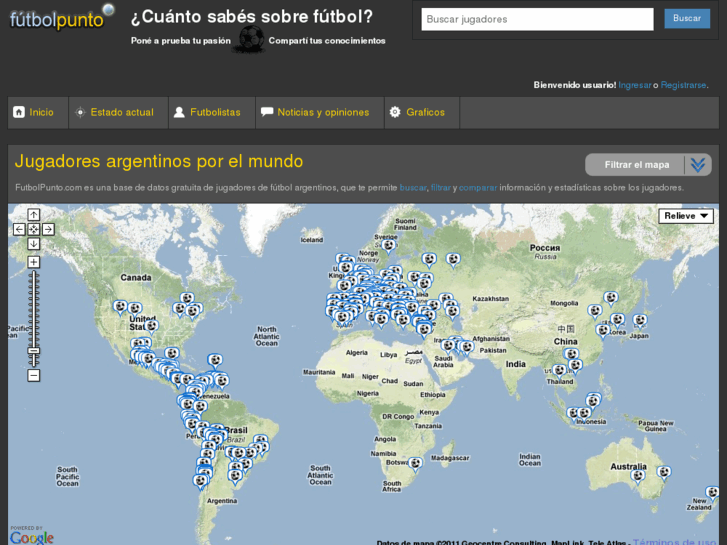Click the westernmost marker in Russia
Image resolution: width=727 pixels, height=545 pixels.
[x=429, y=259]
